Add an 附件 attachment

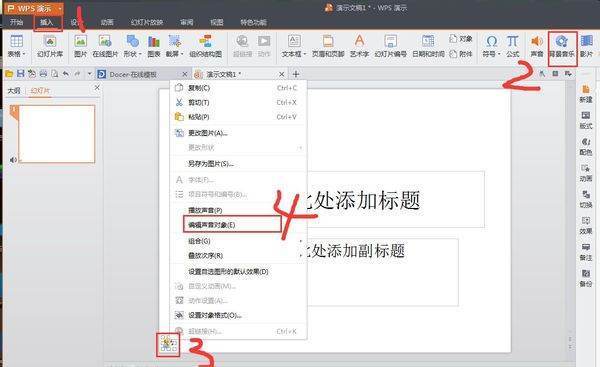[461, 54]
